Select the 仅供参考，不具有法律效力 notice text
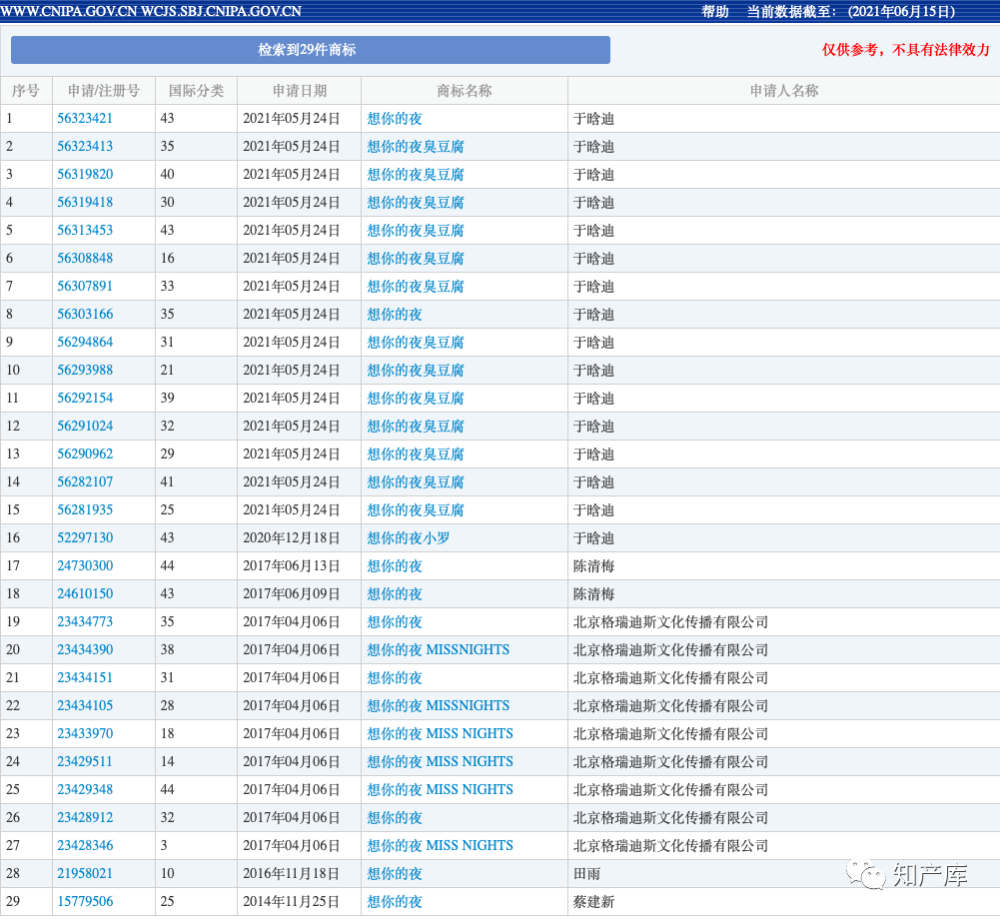This screenshot has height=919, width=1000. coord(906,50)
